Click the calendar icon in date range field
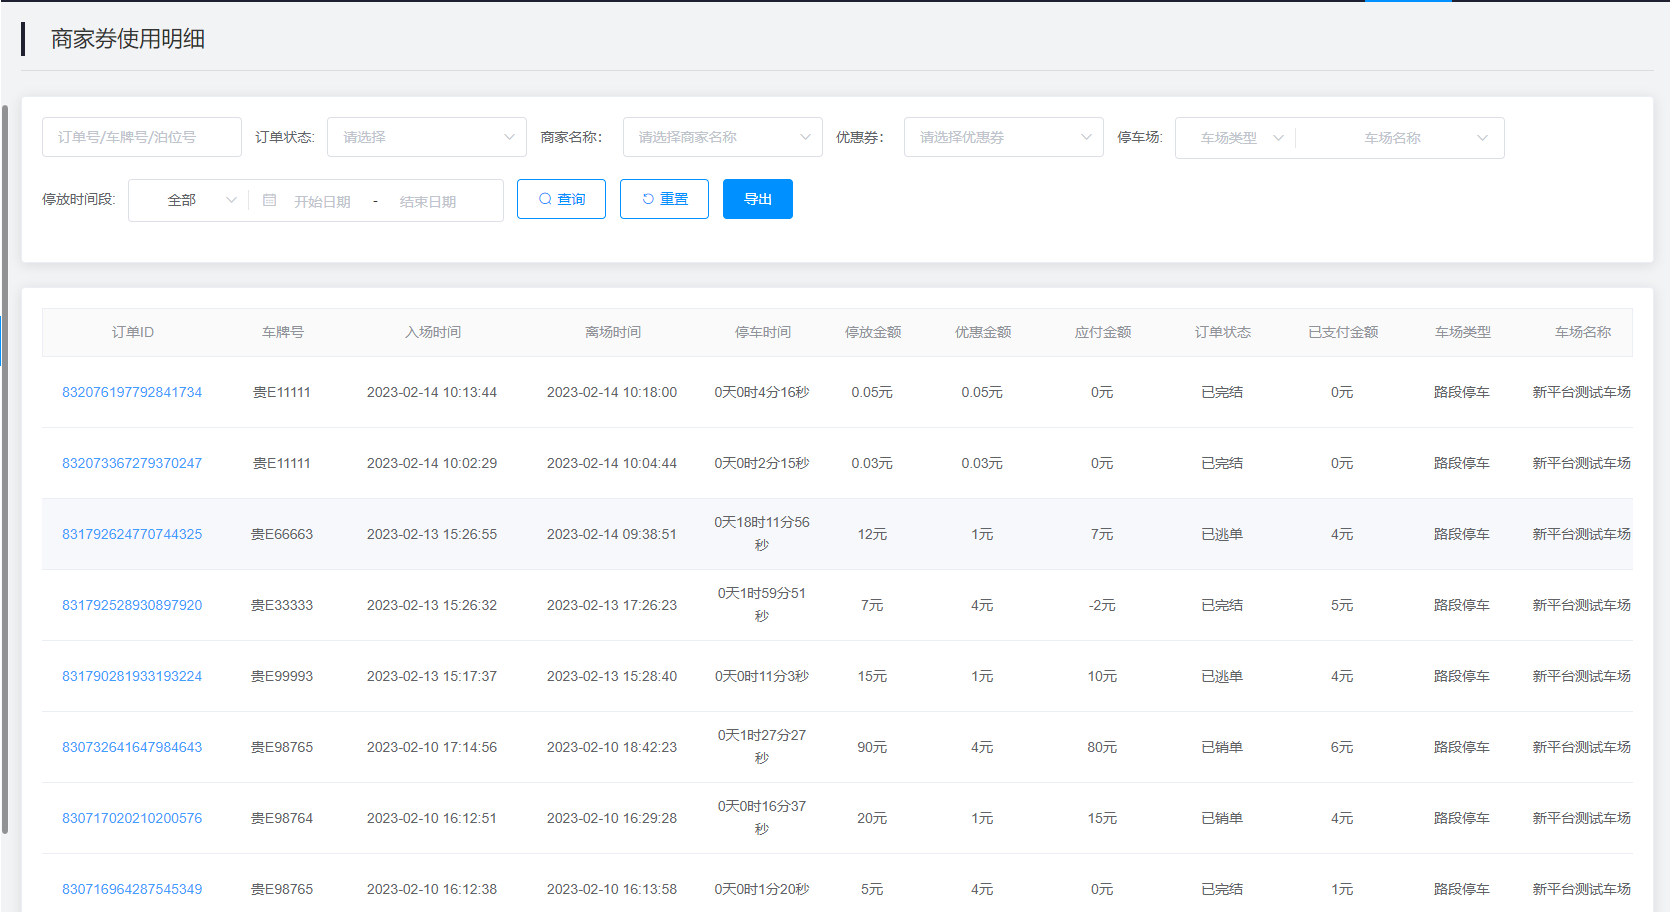Screen dimensions: 1670x912 pyautogui.click(x=269, y=200)
